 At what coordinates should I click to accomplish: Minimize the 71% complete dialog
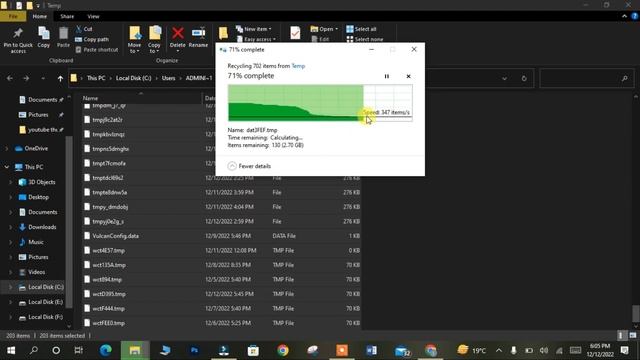(x=371, y=49)
